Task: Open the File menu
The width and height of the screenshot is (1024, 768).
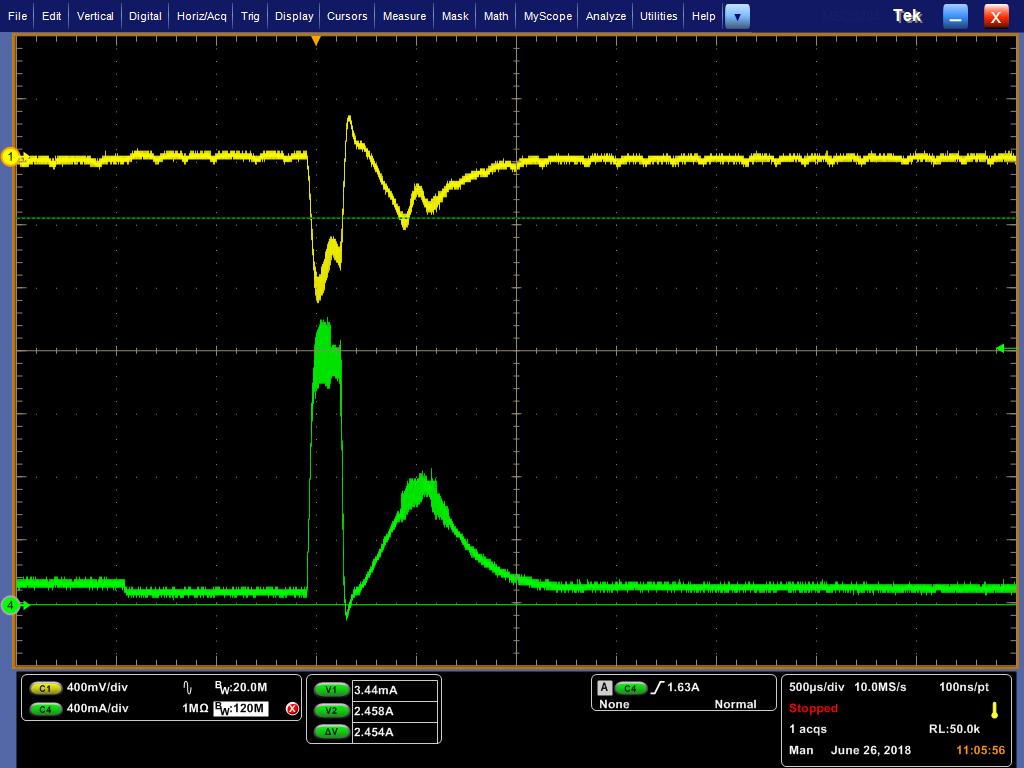Action: [17, 16]
